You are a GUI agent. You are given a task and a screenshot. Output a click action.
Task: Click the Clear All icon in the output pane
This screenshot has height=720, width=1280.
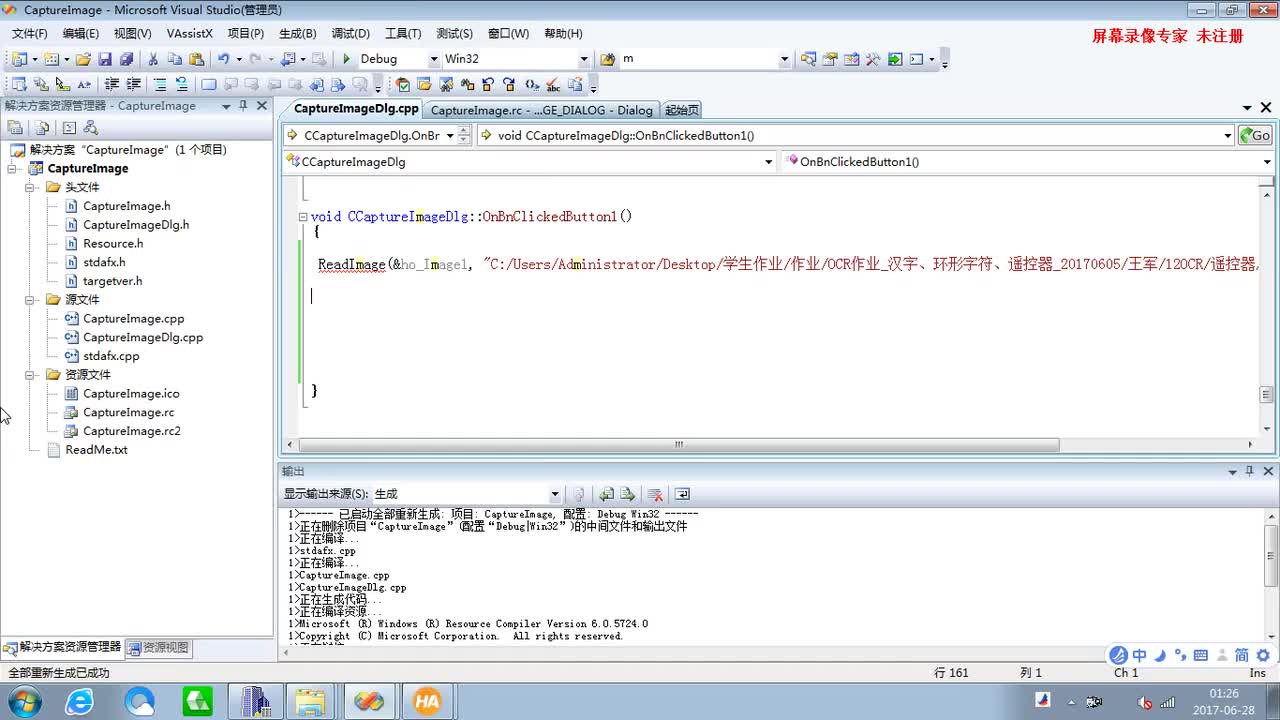point(655,494)
